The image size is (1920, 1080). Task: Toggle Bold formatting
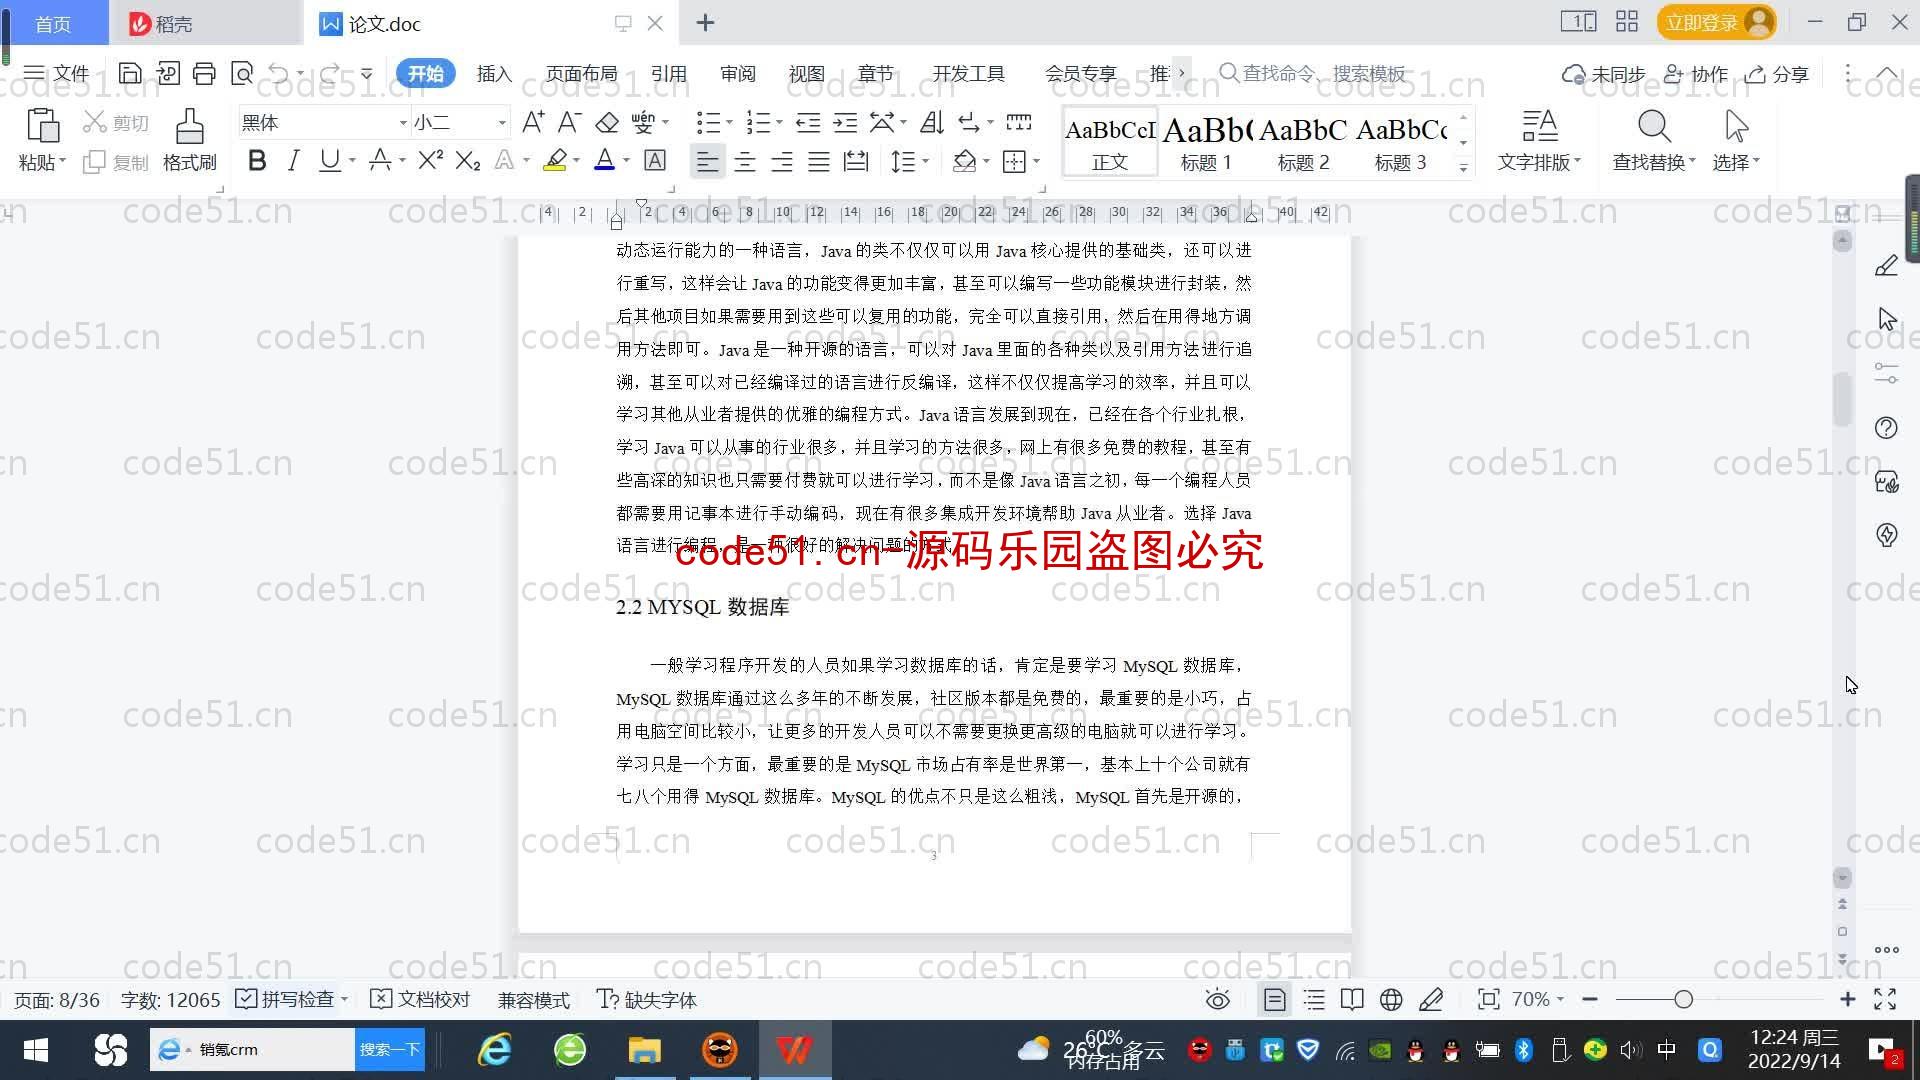[x=257, y=160]
